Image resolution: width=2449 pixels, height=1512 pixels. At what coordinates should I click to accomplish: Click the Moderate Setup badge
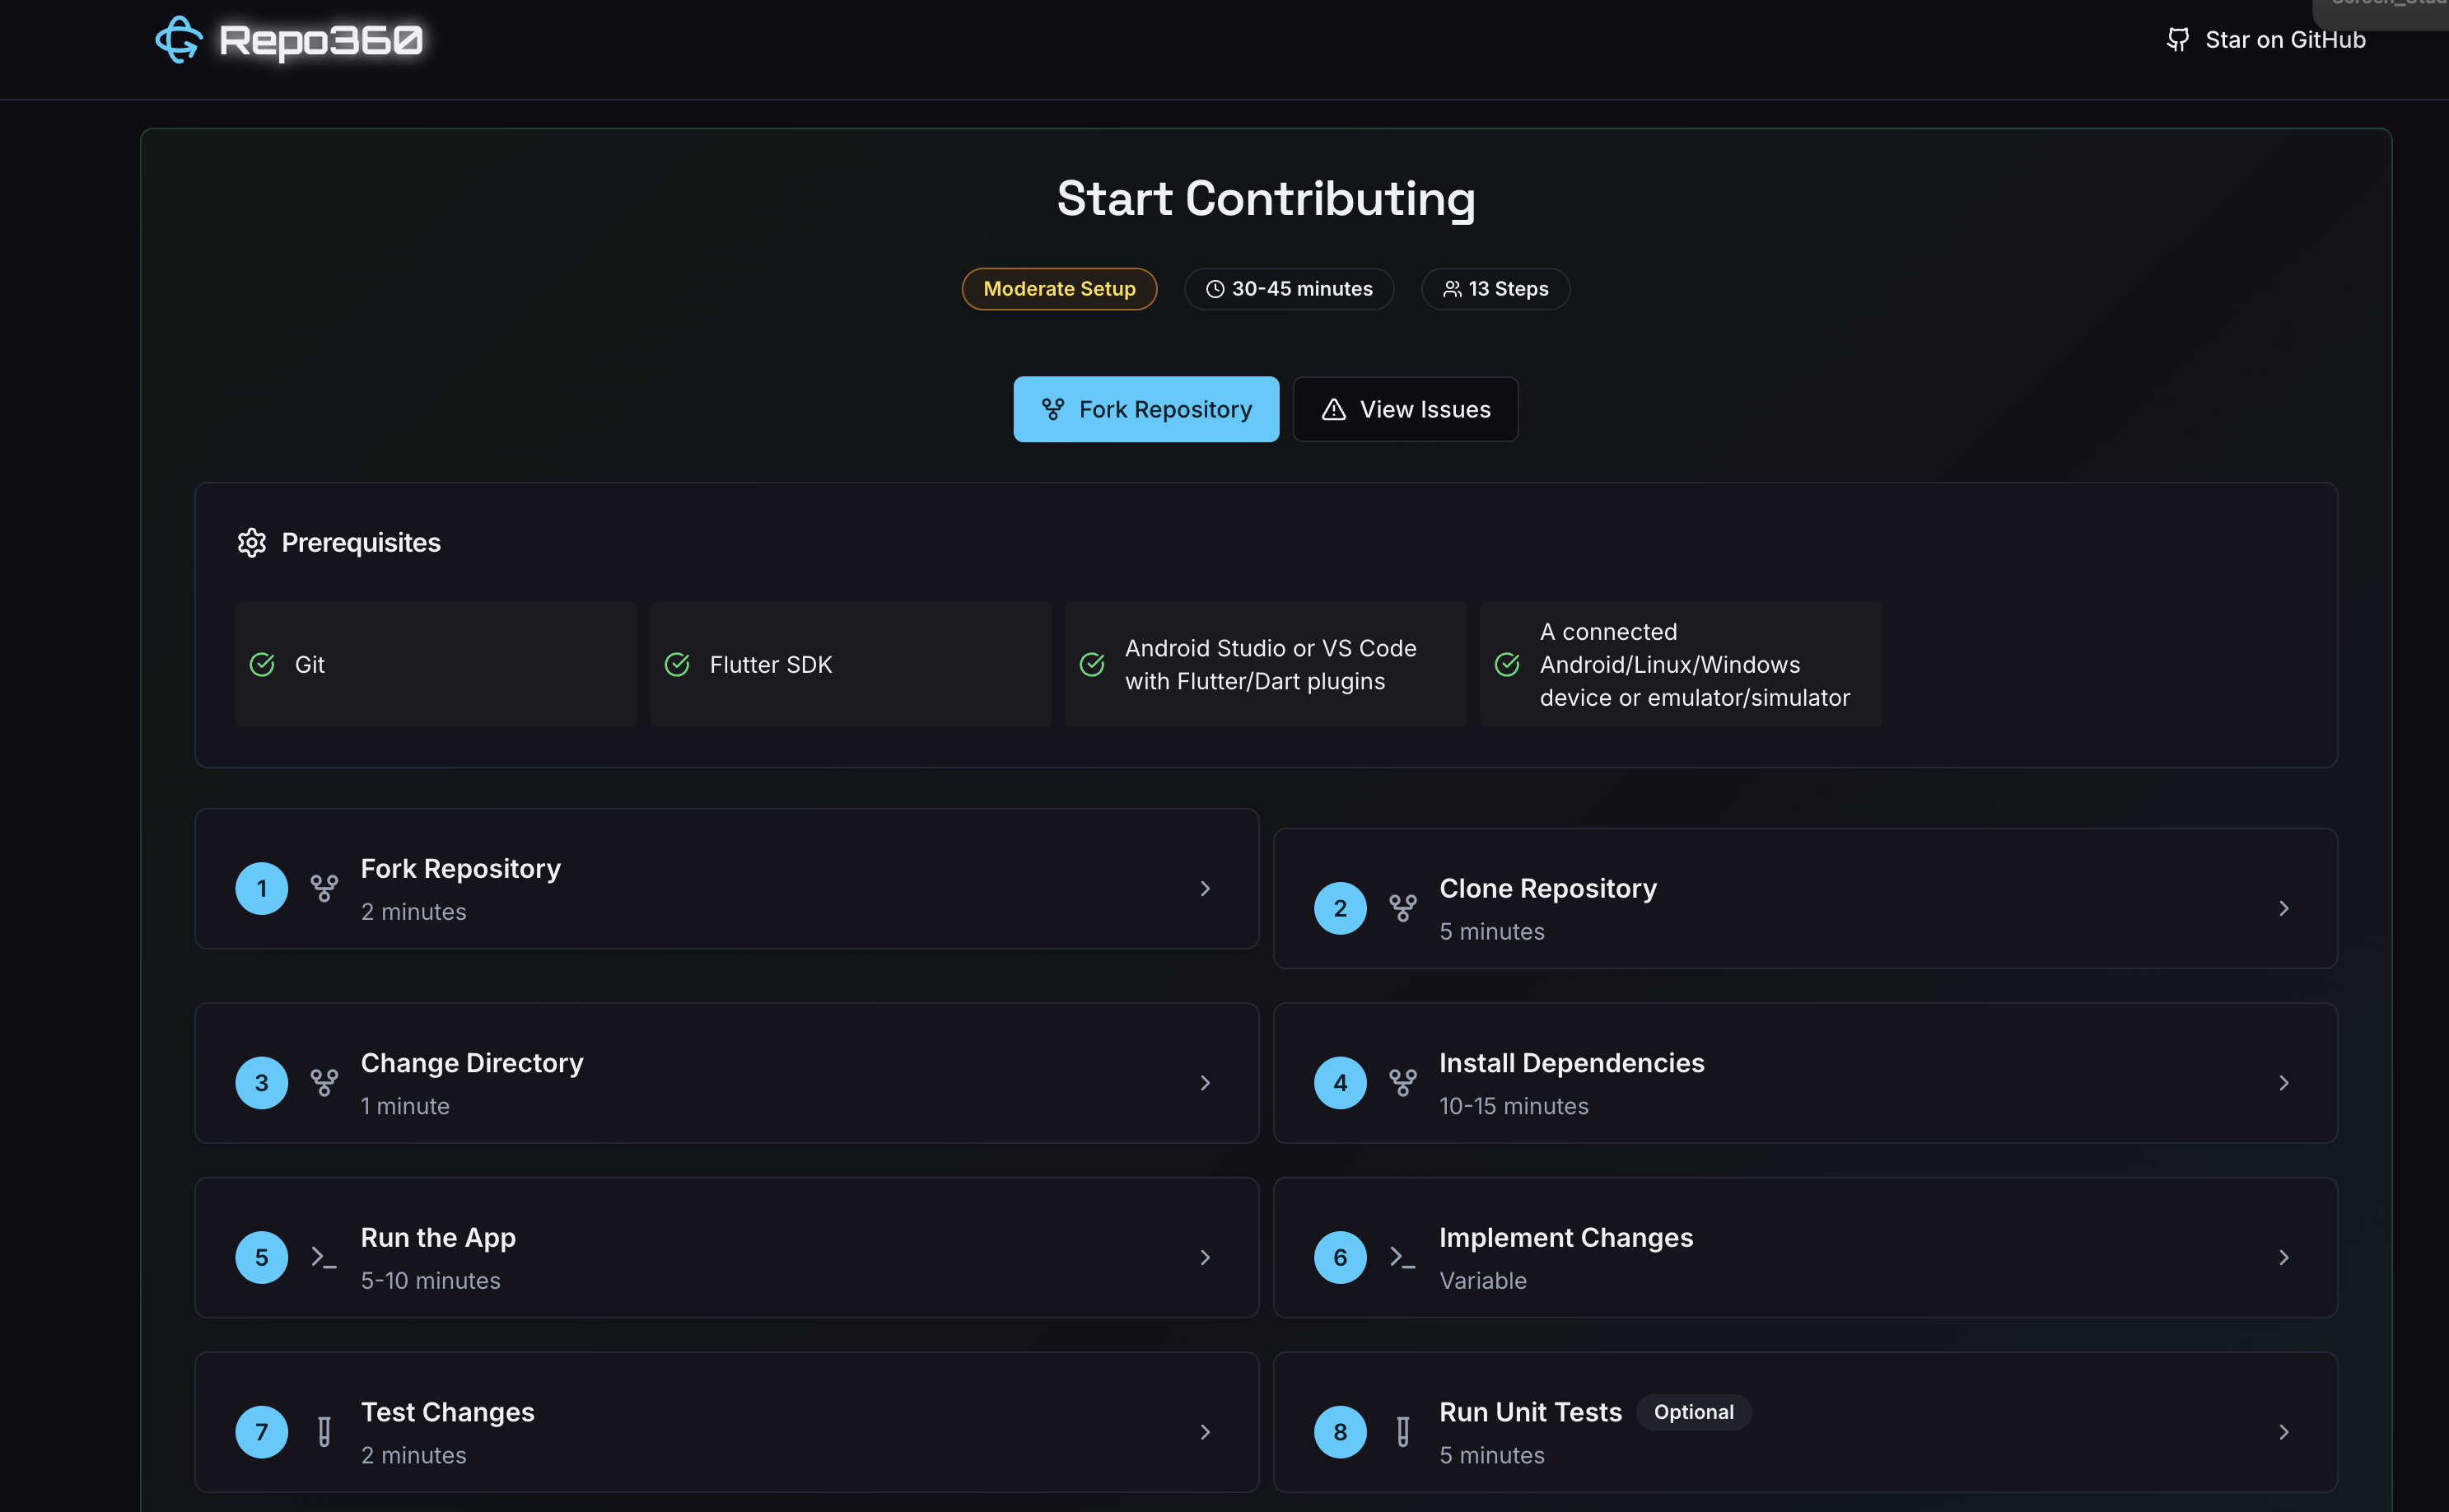click(1059, 289)
